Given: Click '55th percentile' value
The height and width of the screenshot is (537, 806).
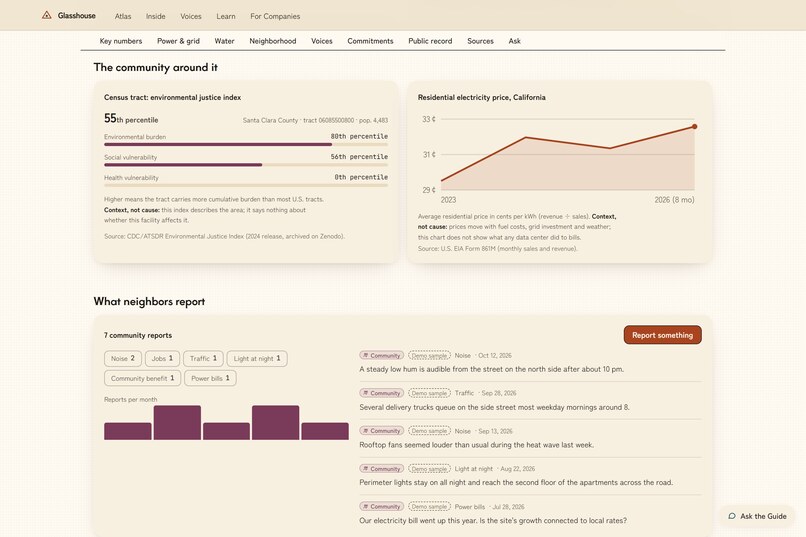Looking at the screenshot, I should tap(131, 119).
